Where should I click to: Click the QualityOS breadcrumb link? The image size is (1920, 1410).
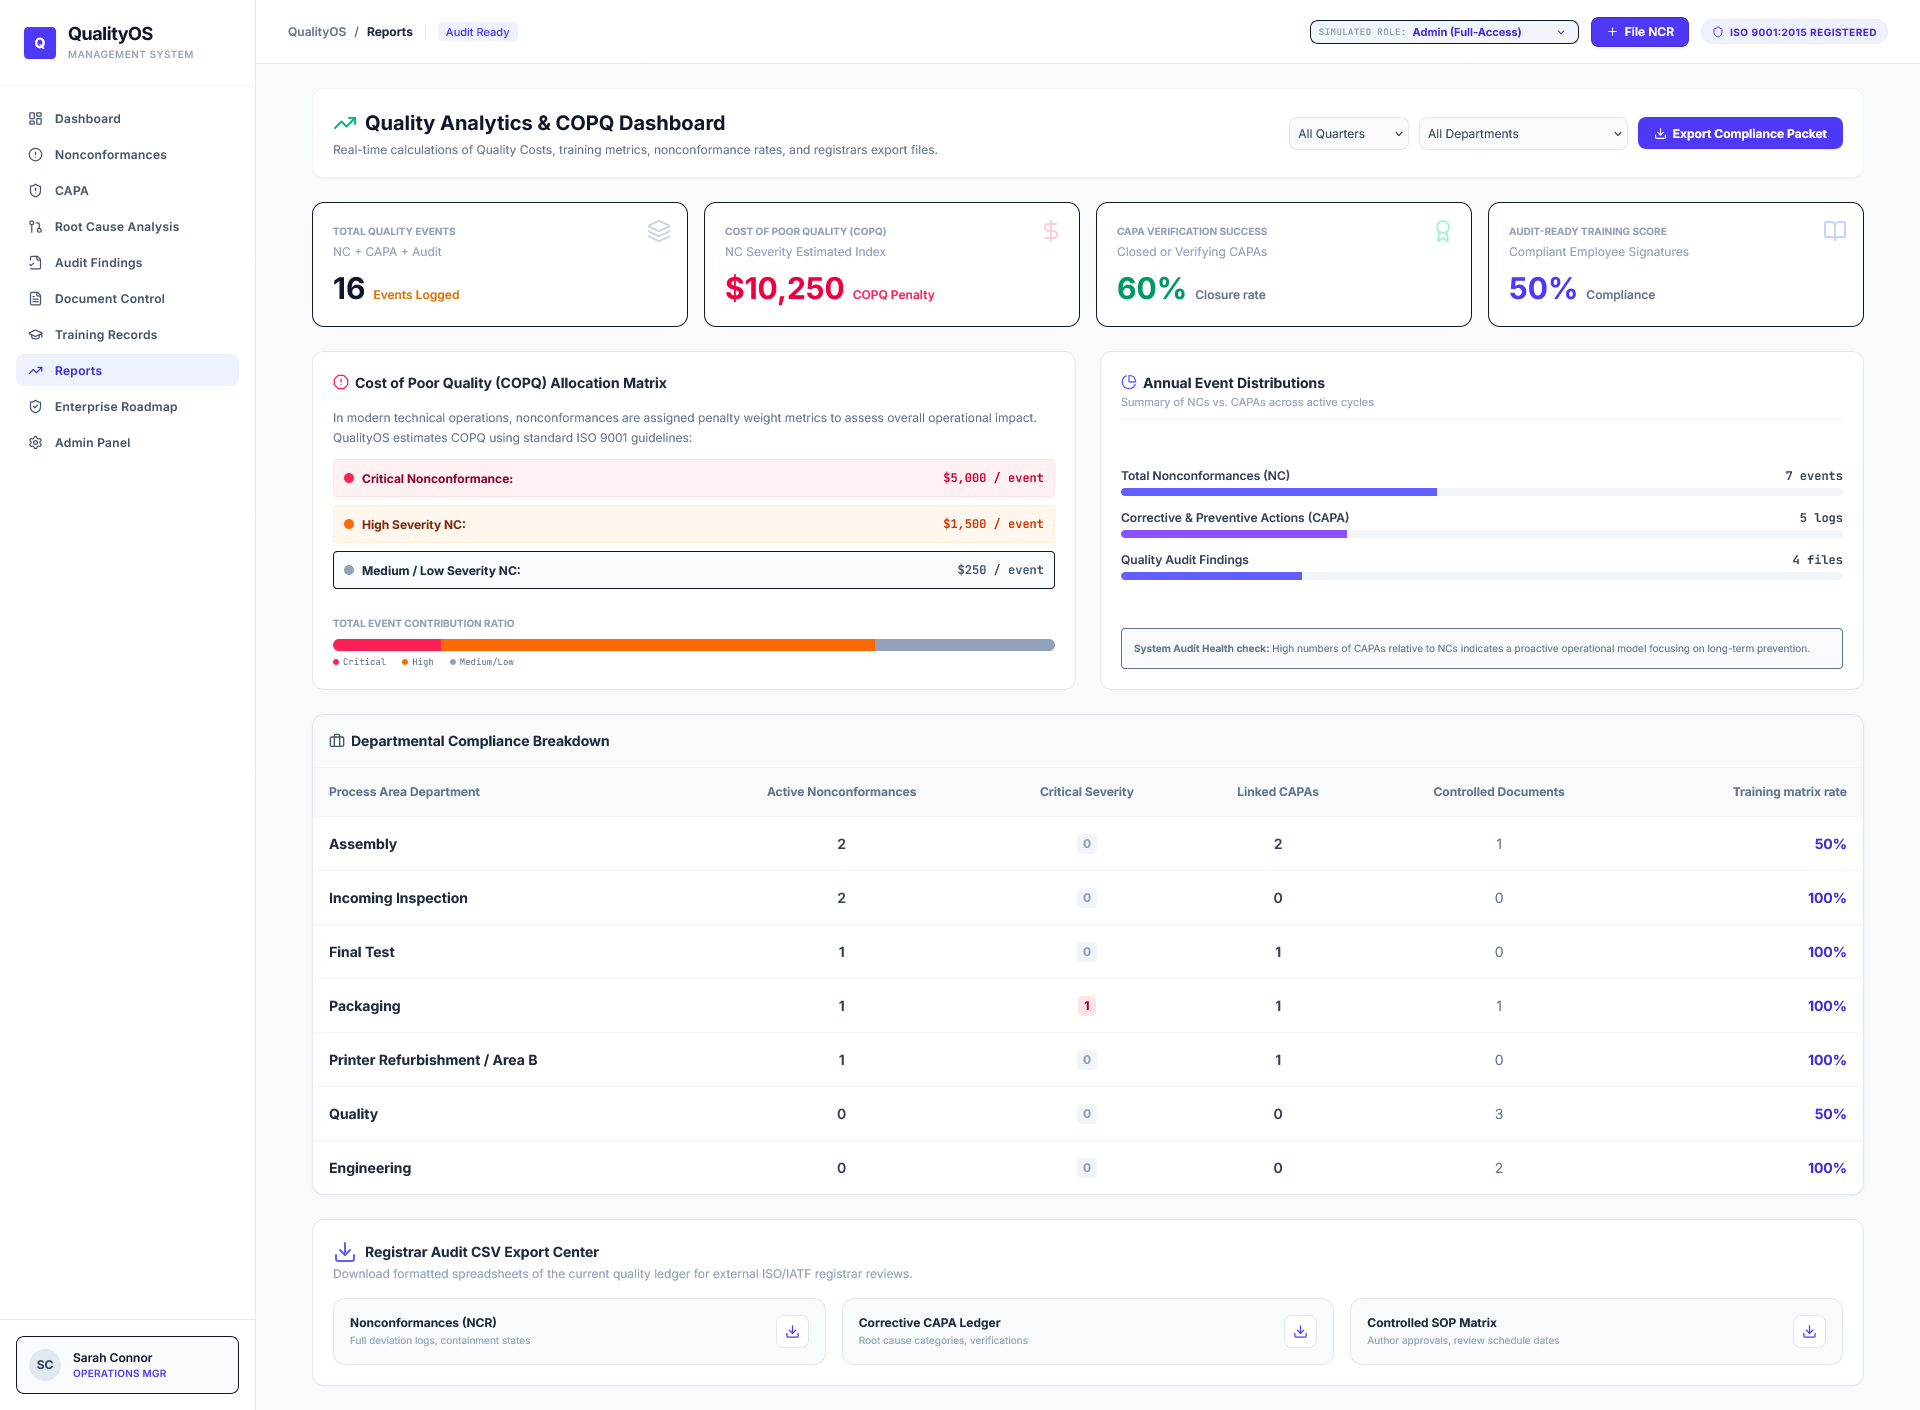click(x=317, y=32)
